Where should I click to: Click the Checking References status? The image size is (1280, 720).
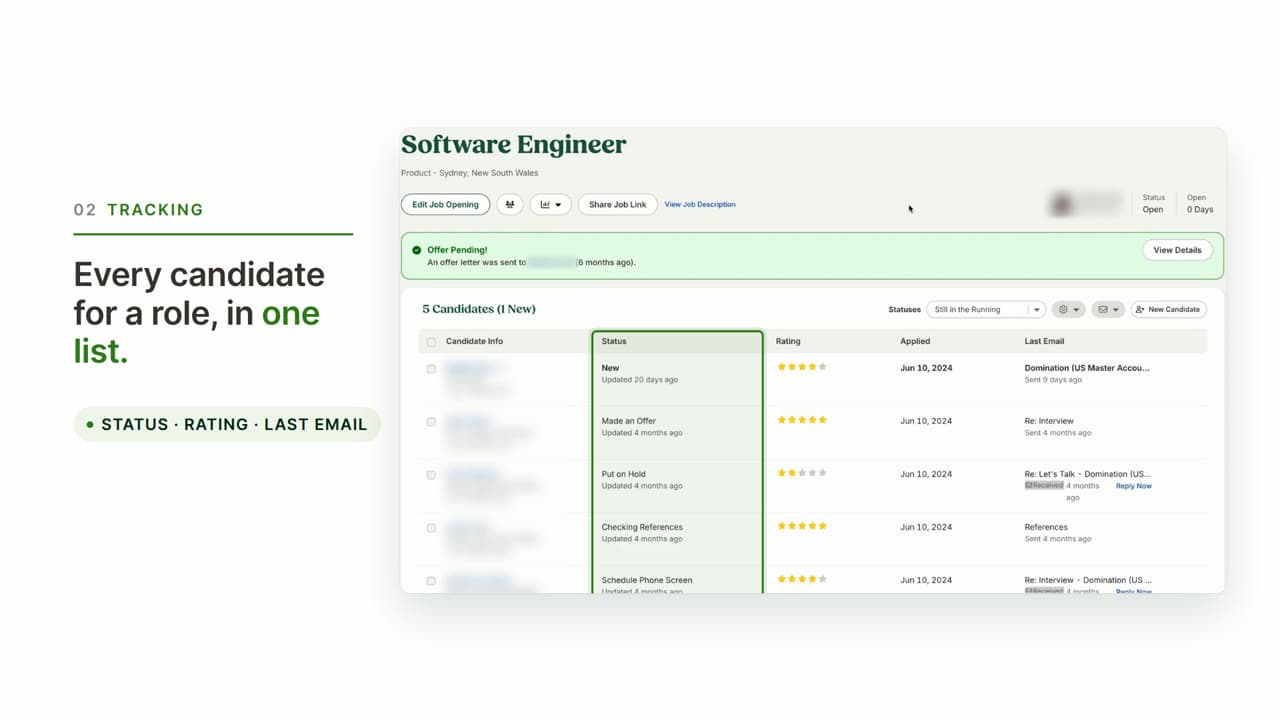click(642, 527)
